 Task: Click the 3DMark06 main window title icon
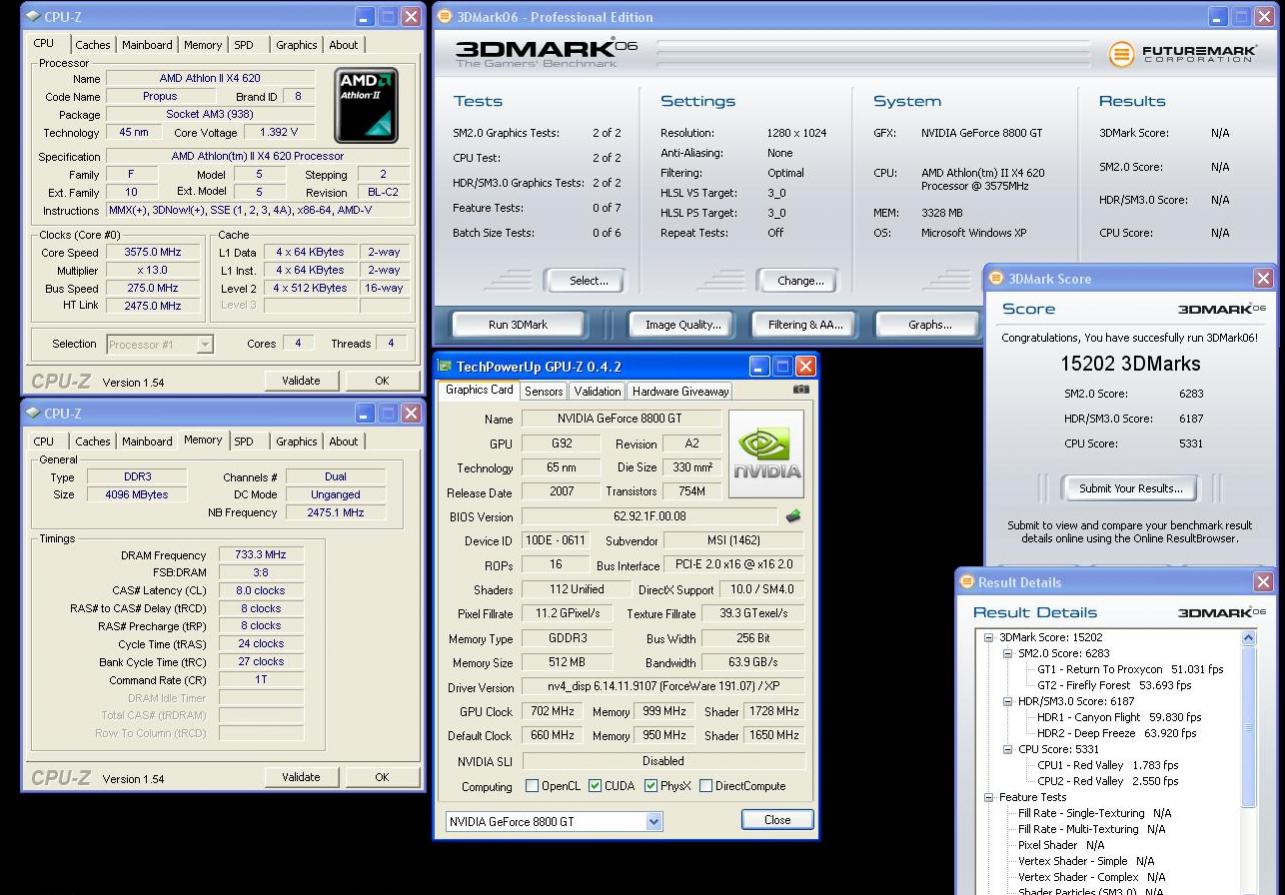445,17
